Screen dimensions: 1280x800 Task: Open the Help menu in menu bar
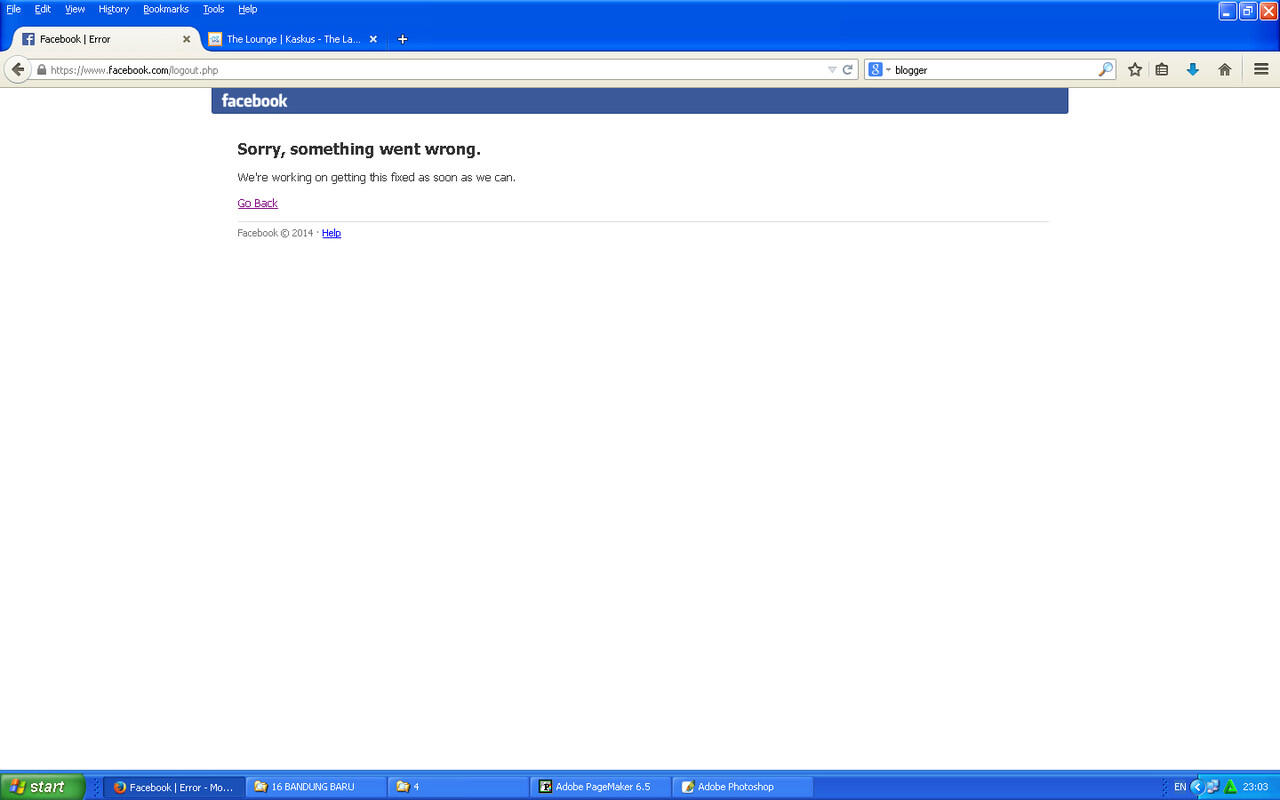(248, 9)
